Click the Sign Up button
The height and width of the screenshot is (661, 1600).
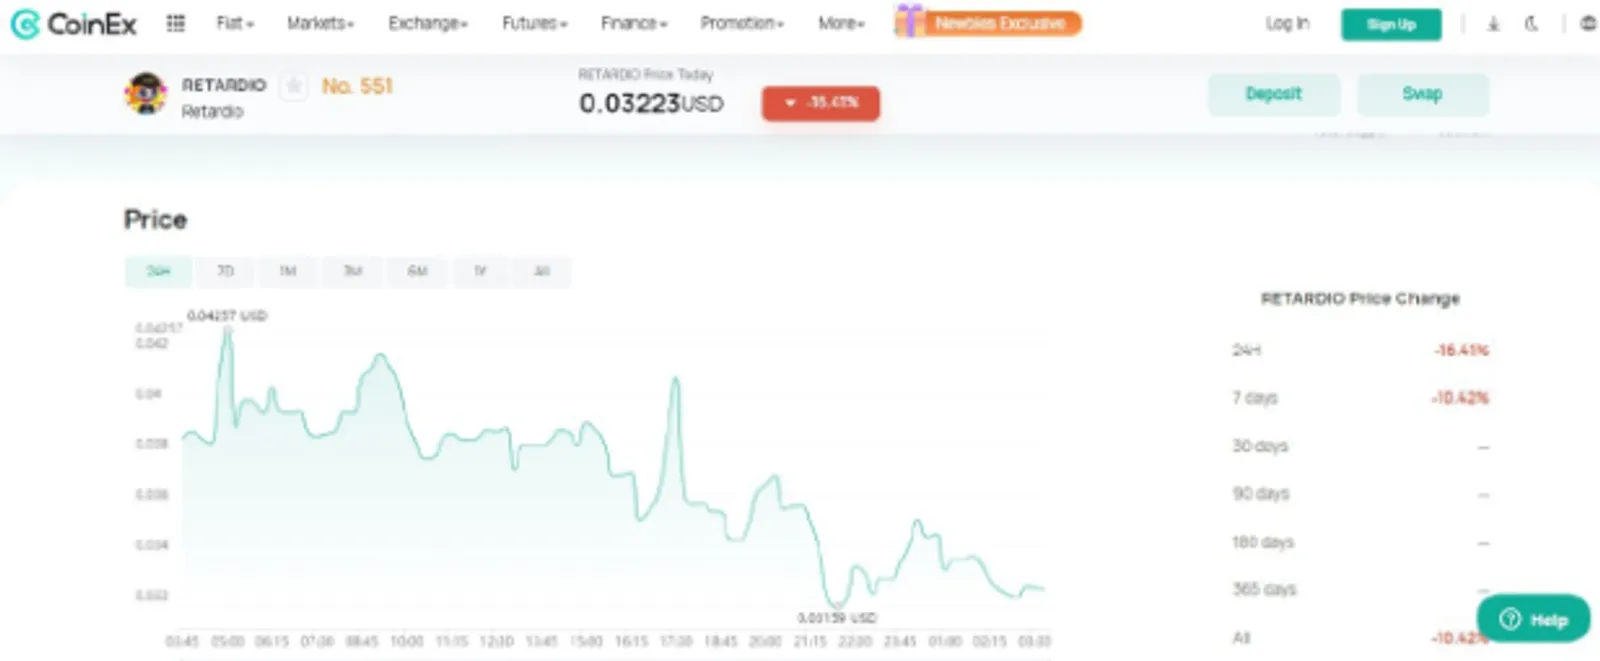1391,24
